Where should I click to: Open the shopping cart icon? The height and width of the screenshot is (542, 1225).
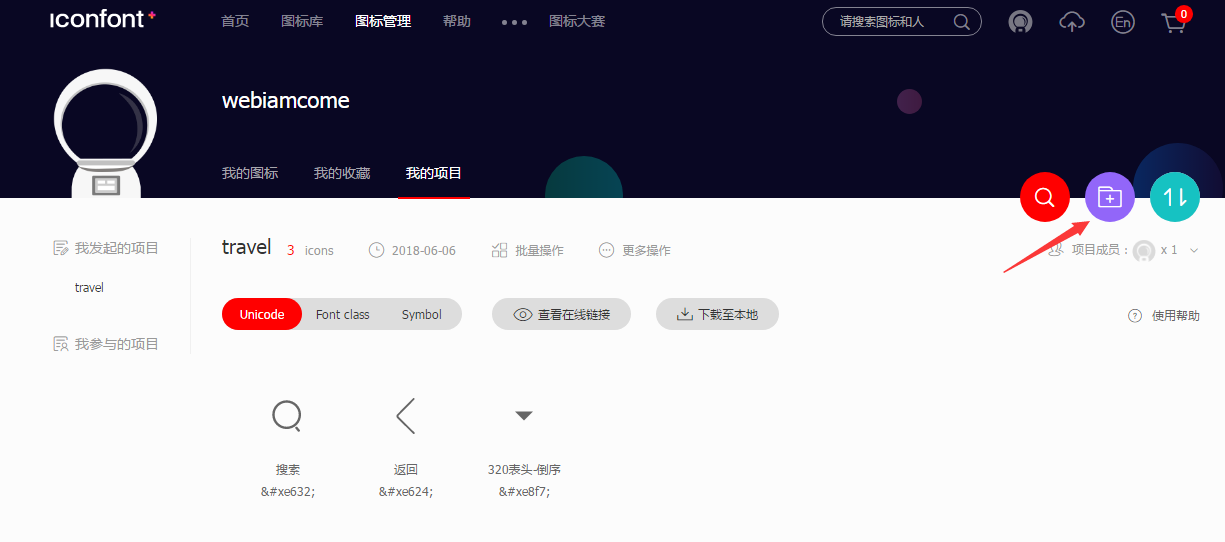(x=1174, y=22)
